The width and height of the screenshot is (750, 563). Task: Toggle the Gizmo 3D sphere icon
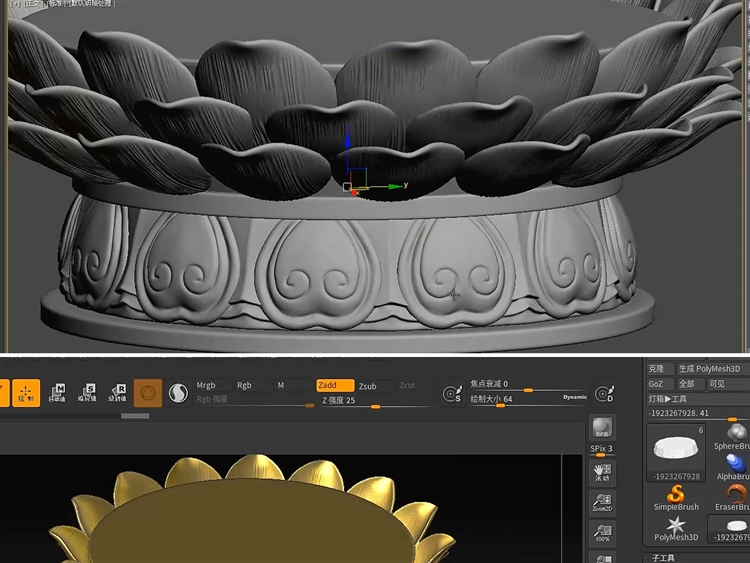point(148,393)
